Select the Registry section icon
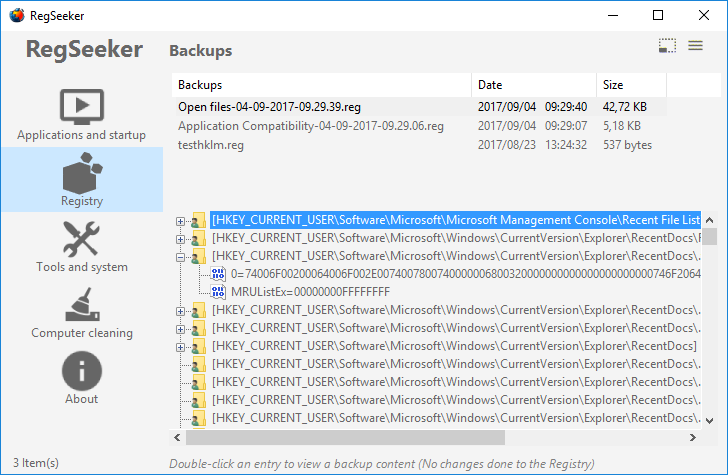The width and height of the screenshot is (728, 475). point(82,173)
